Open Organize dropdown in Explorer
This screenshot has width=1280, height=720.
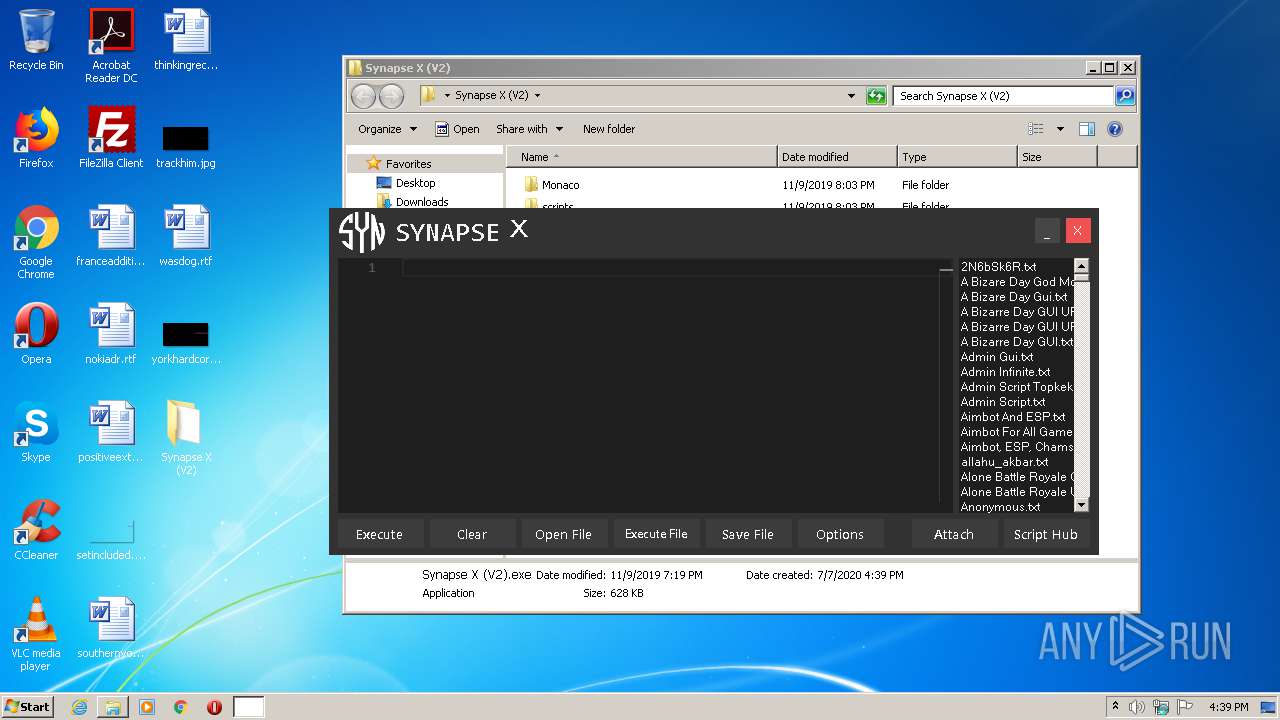(387, 129)
